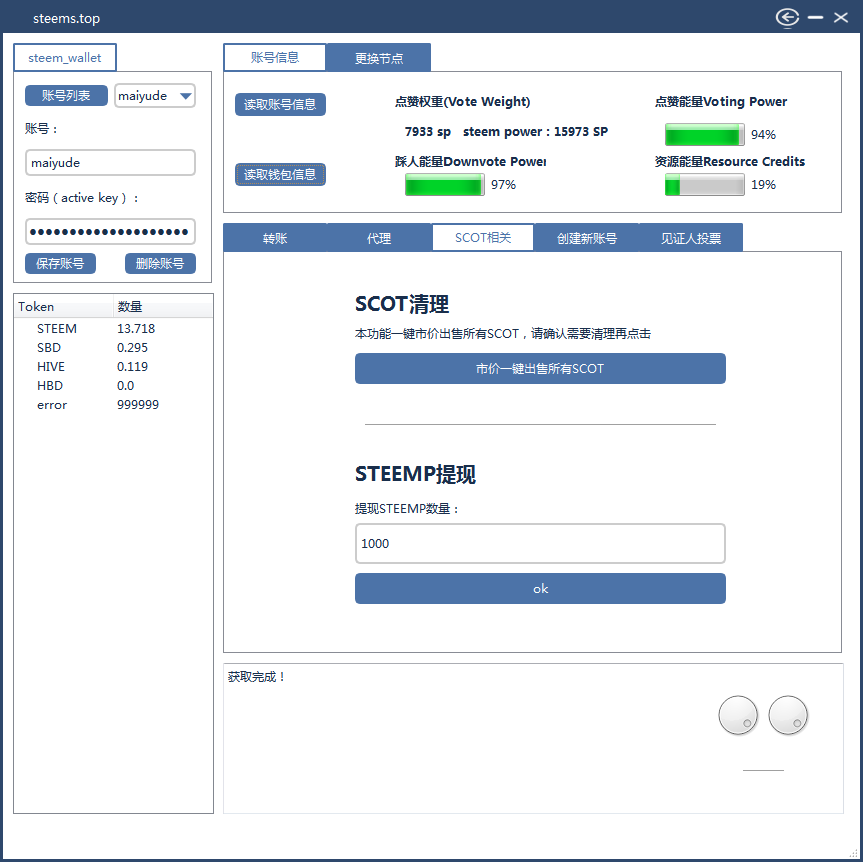Viewport: 863px width, 862px height.
Task: Click 市价一键出售所有SCOT button
Action: [540, 368]
